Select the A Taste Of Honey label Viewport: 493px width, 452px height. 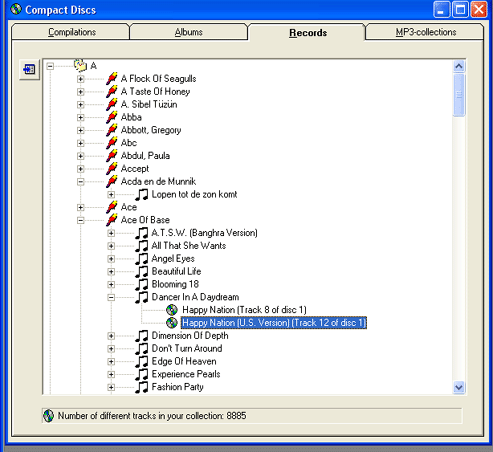tap(155, 91)
